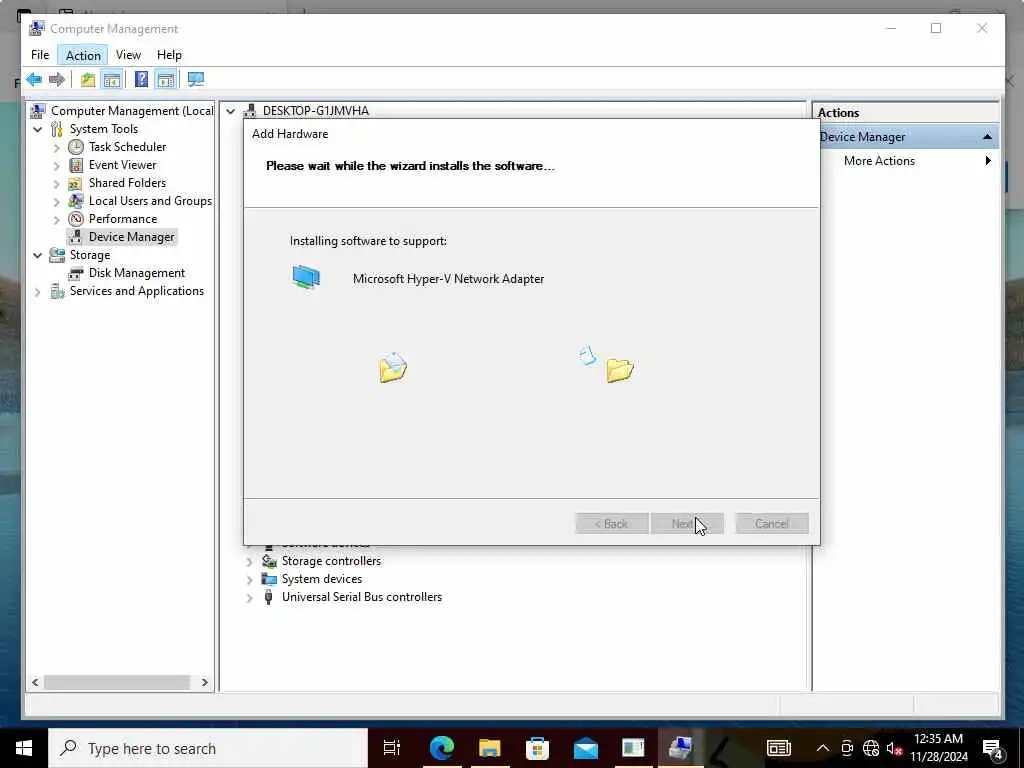Select Computer Management (Local) root node
This screenshot has width=1024, height=768.
(132, 111)
